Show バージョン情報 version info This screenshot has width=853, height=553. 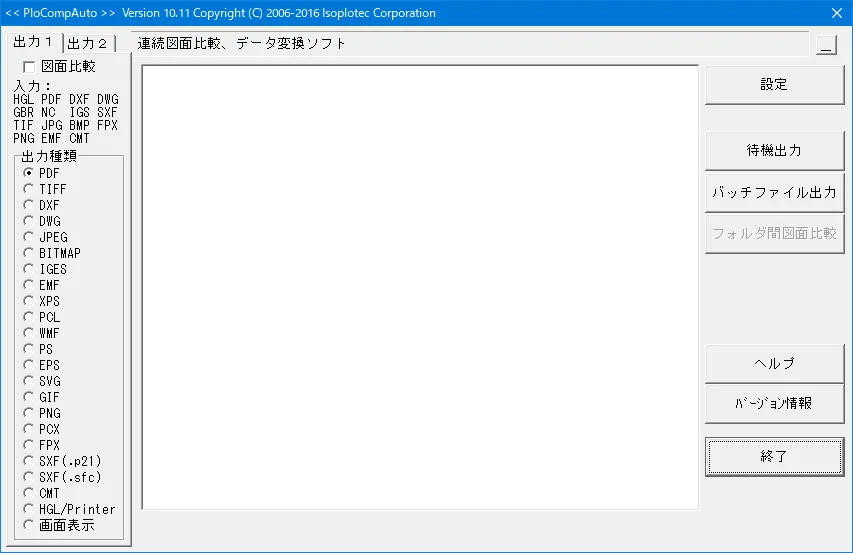click(774, 403)
